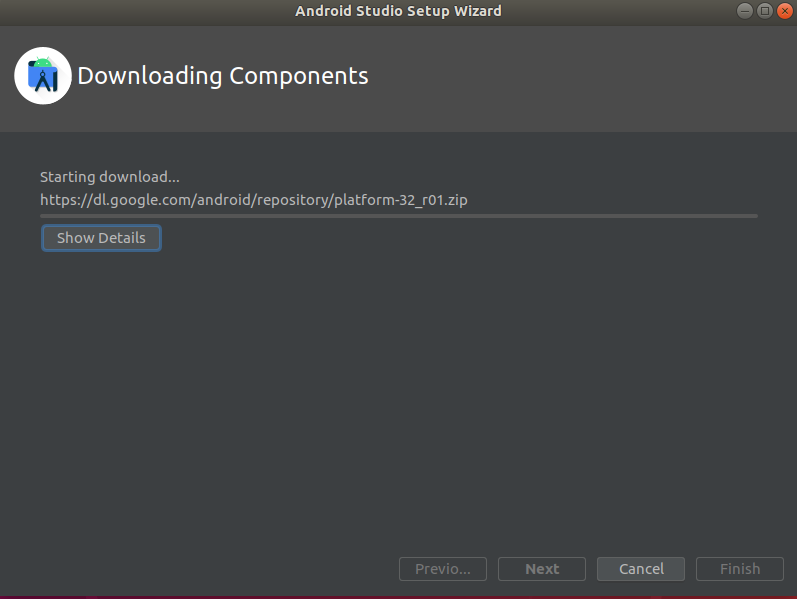Click the Next button
797x599 pixels.
point(542,568)
